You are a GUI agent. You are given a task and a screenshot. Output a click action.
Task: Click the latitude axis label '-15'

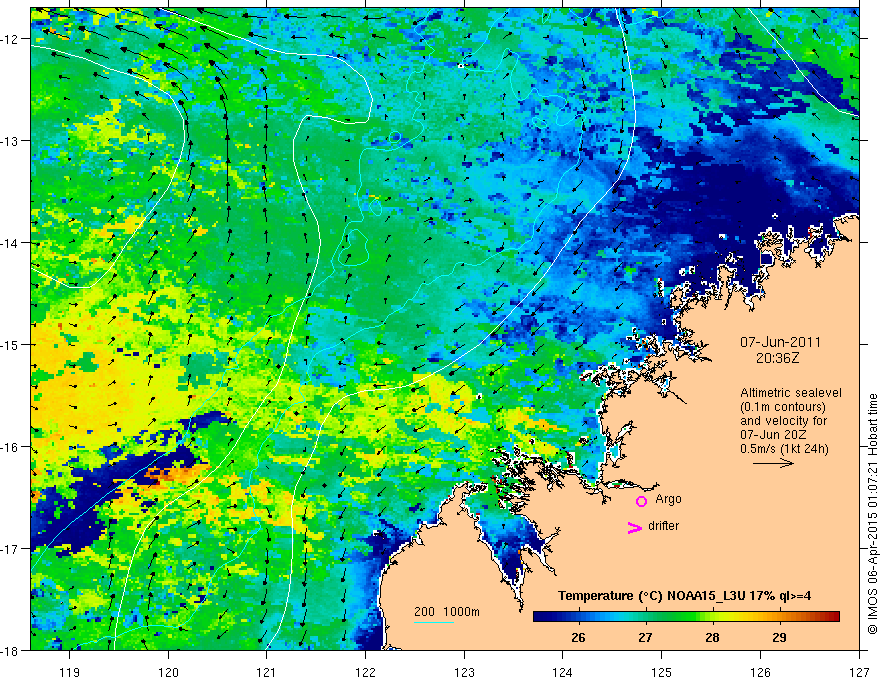pos(10,344)
